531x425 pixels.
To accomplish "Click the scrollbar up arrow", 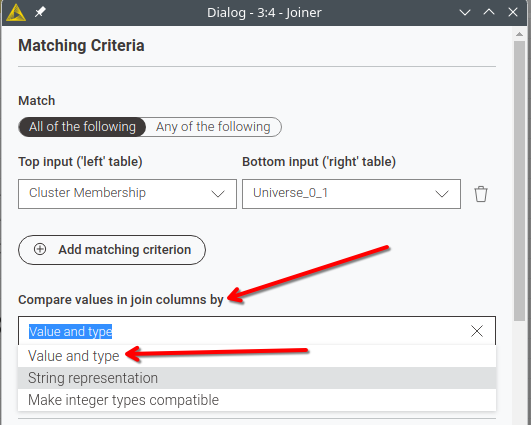I will 519,34.
